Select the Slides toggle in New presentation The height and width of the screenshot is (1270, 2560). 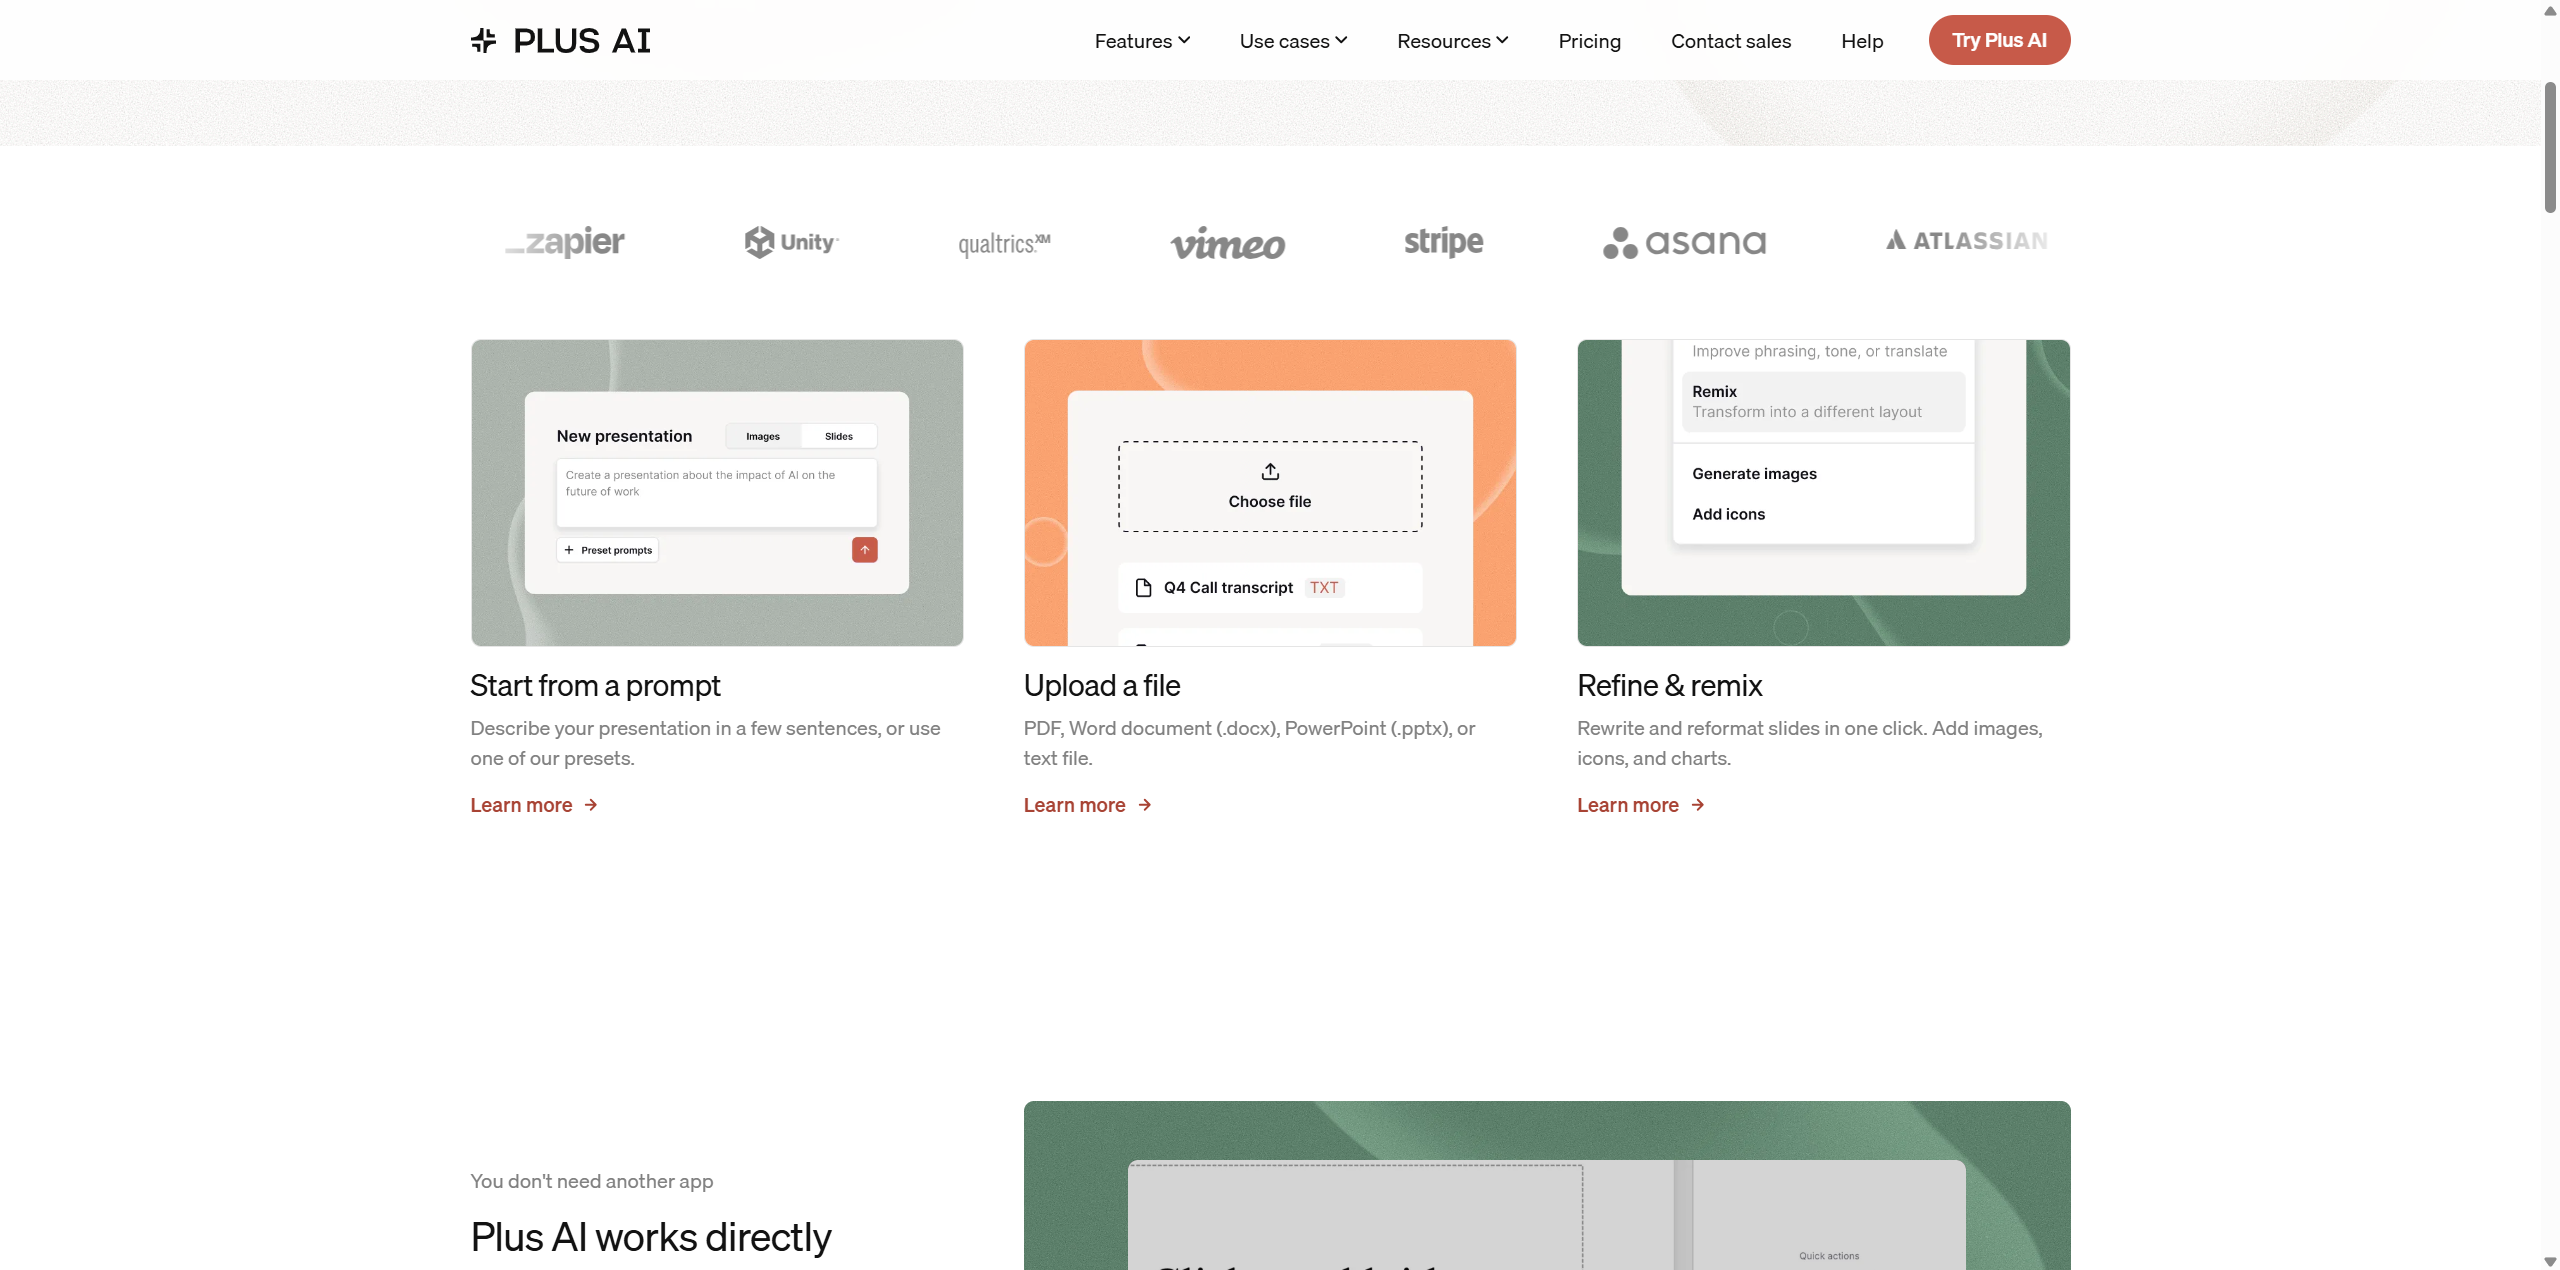pyautogui.click(x=839, y=436)
